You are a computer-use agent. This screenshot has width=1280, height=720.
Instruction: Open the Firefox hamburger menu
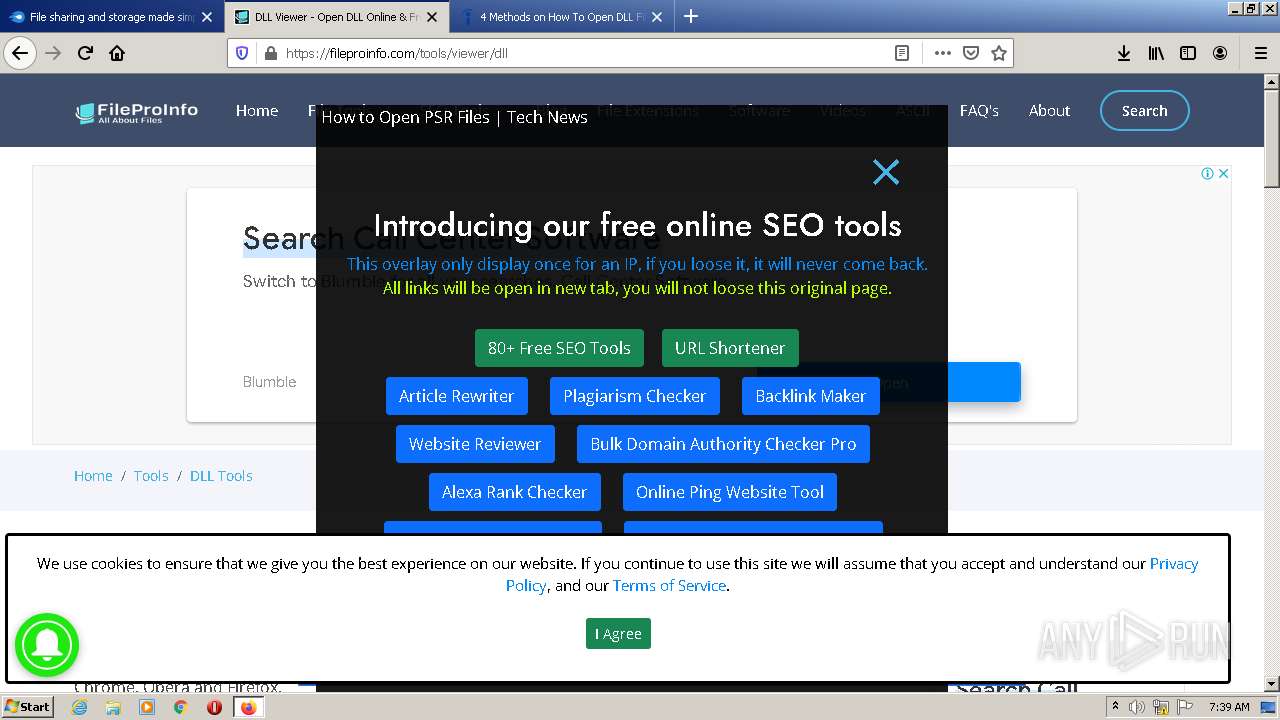click(1260, 53)
